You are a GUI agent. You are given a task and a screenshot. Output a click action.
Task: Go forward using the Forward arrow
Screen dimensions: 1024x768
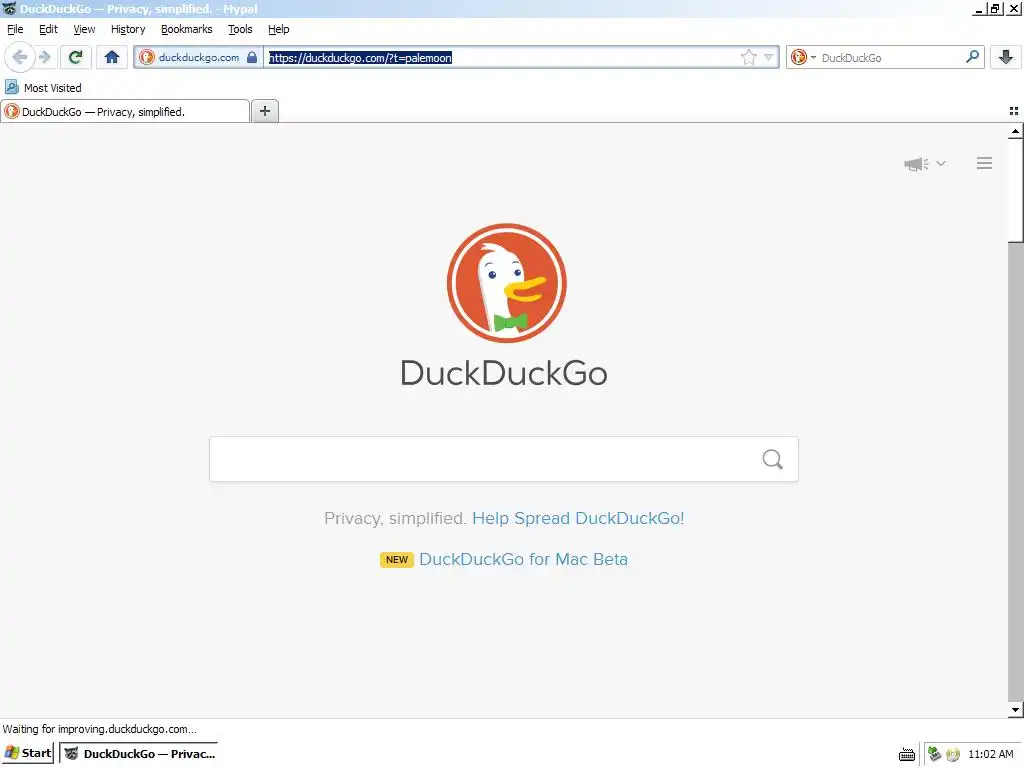pos(44,57)
